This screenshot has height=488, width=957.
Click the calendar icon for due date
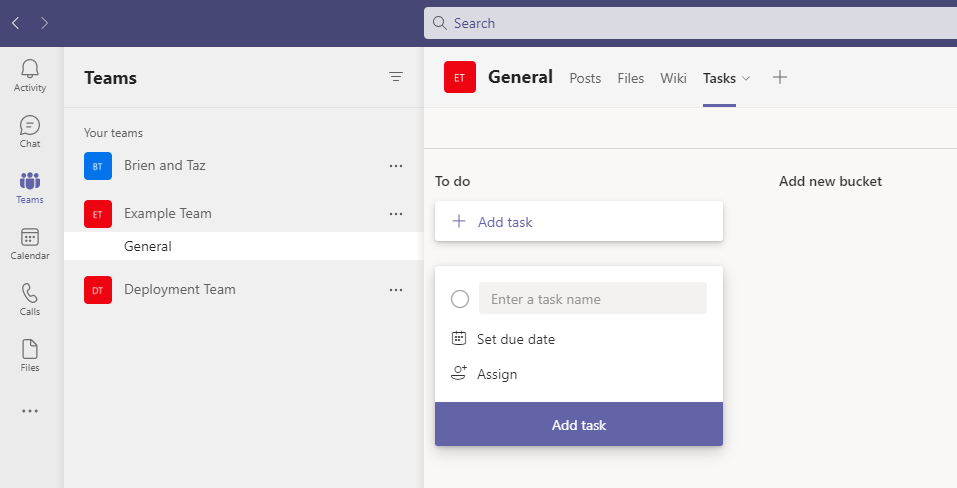click(x=459, y=338)
